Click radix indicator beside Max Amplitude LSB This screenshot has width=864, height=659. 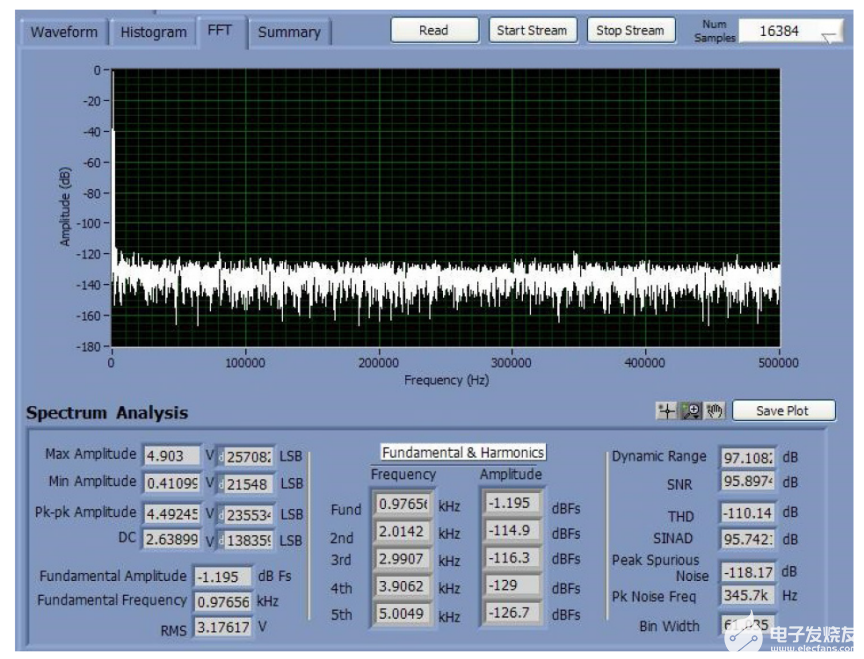point(222,456)
